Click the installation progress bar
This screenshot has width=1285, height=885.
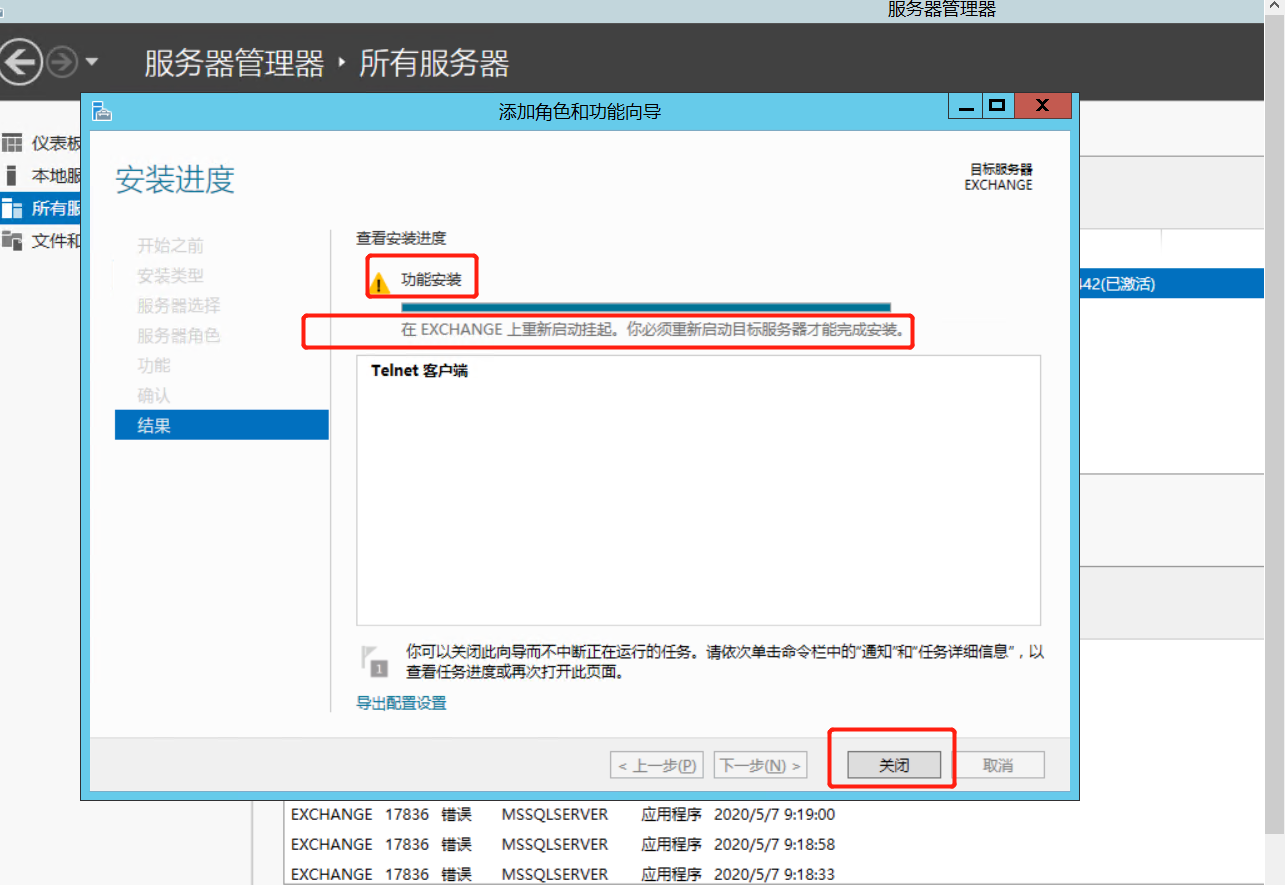pyautogui.click(x=646, y=307)
